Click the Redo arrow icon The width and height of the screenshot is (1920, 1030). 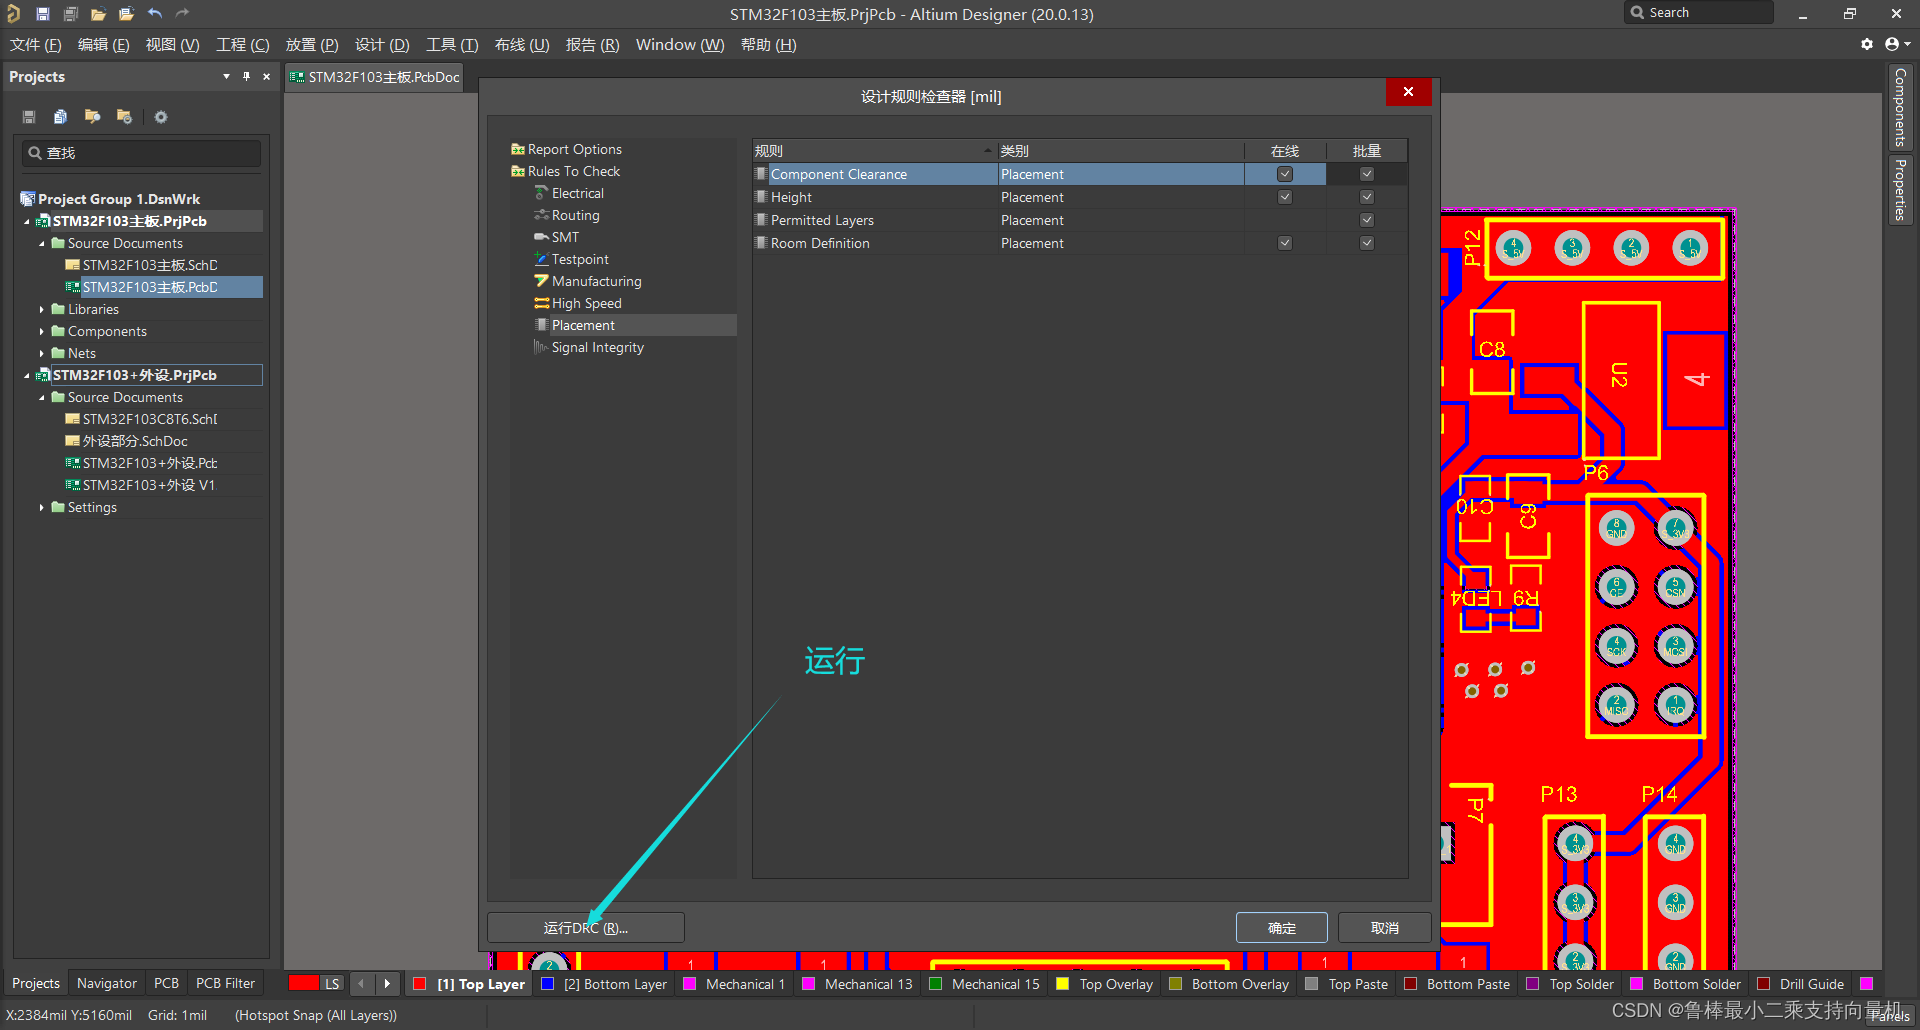182,14
